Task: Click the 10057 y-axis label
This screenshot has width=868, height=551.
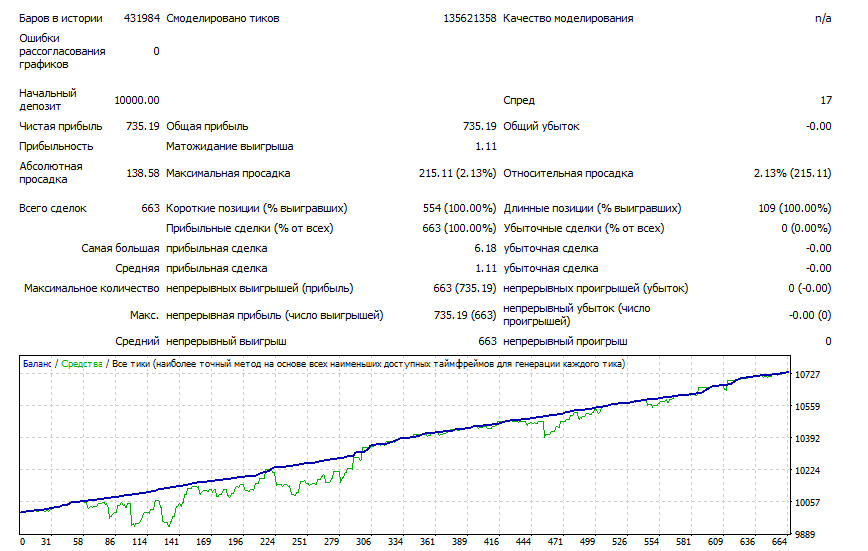Action: 807,502
